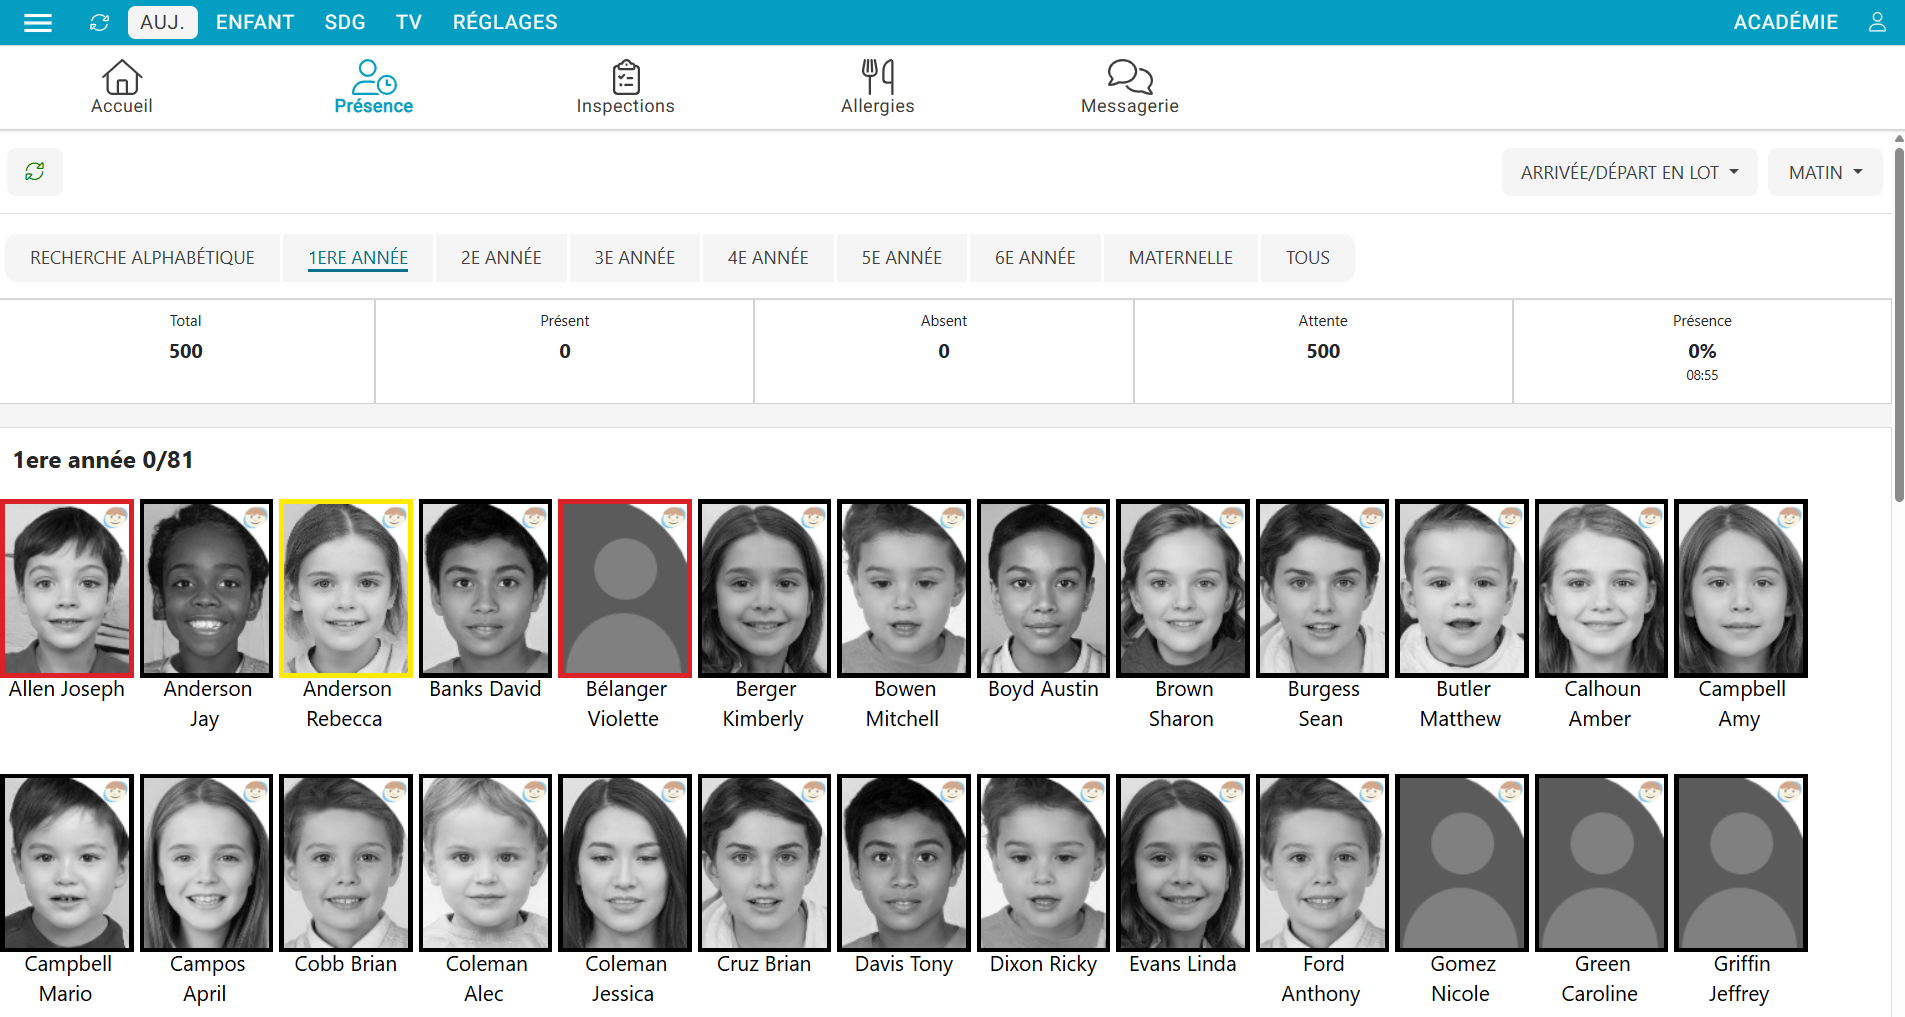This screenshot has width=1905, height=1017.
Task: Click the AUJ. button
Action: (x=162, y=22)
